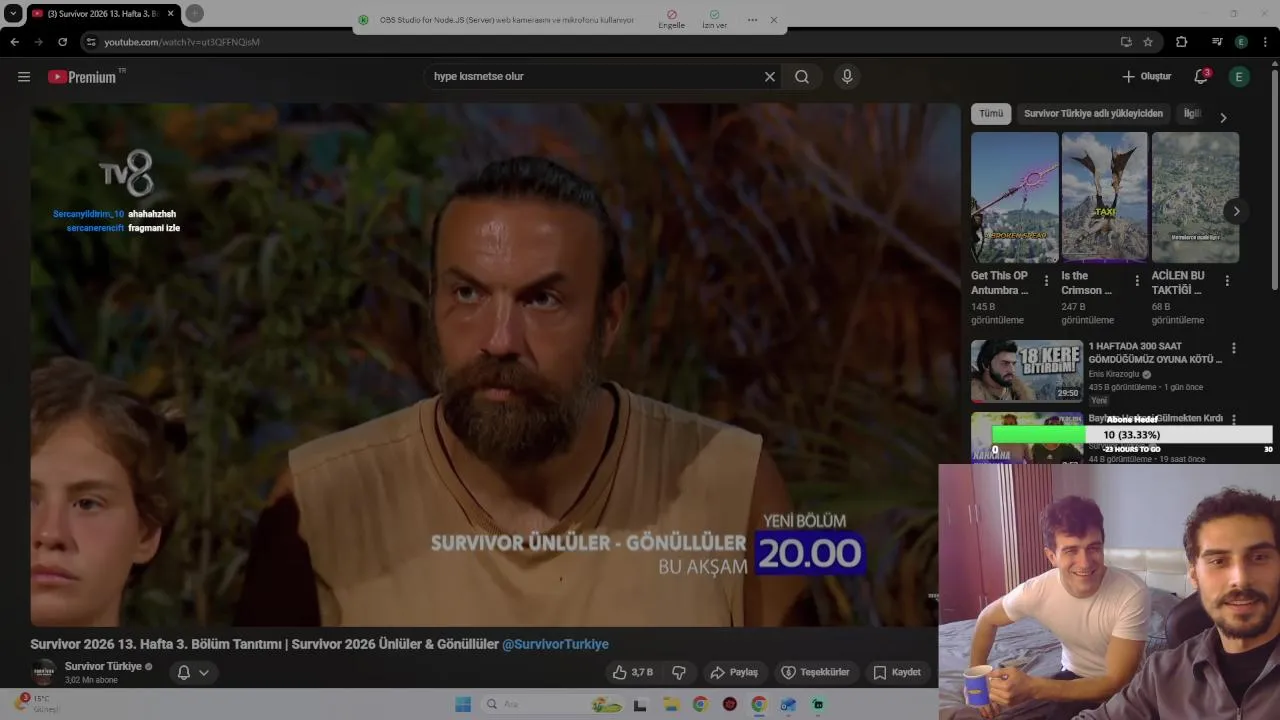Open the YouTube hamburger guide menu
This screenshot has height=720, width=1280.
[x=24, y=77]
